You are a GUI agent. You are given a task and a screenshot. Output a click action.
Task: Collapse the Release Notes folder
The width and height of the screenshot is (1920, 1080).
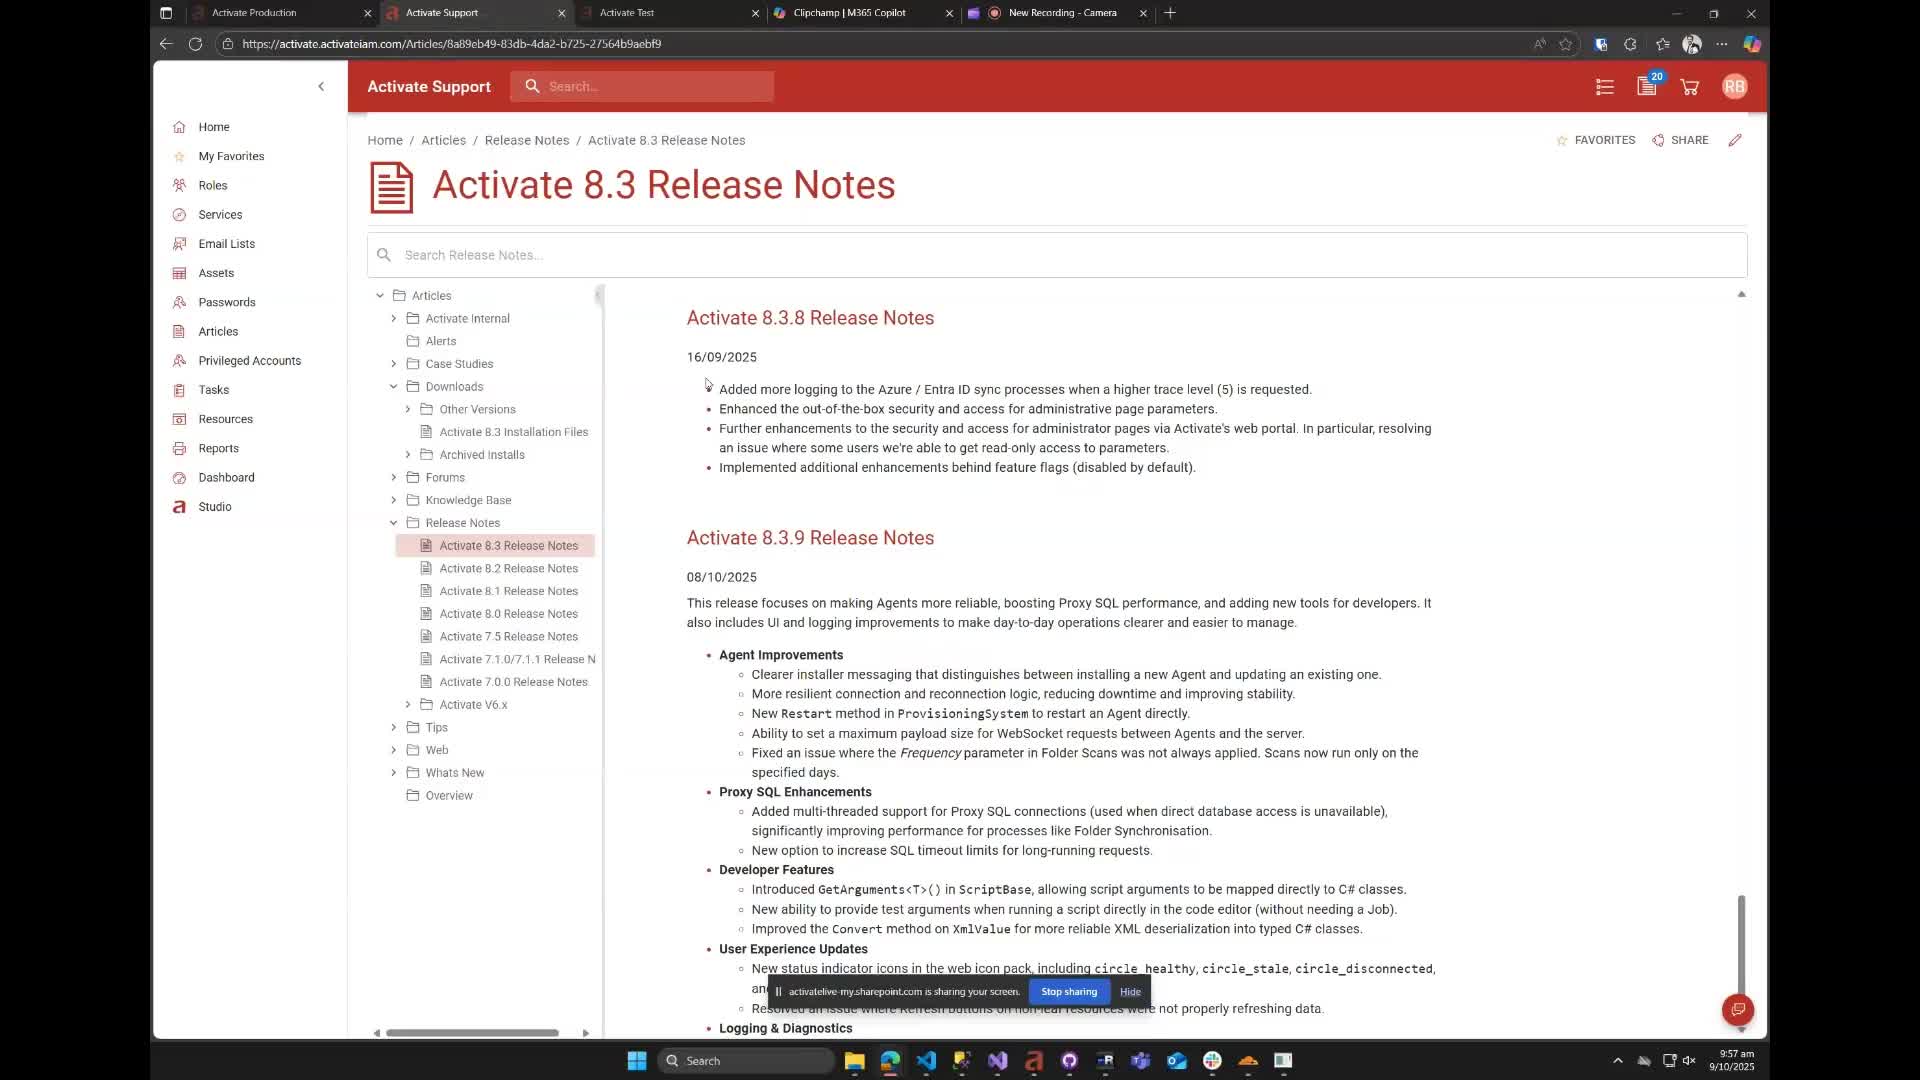coord(394,523)
